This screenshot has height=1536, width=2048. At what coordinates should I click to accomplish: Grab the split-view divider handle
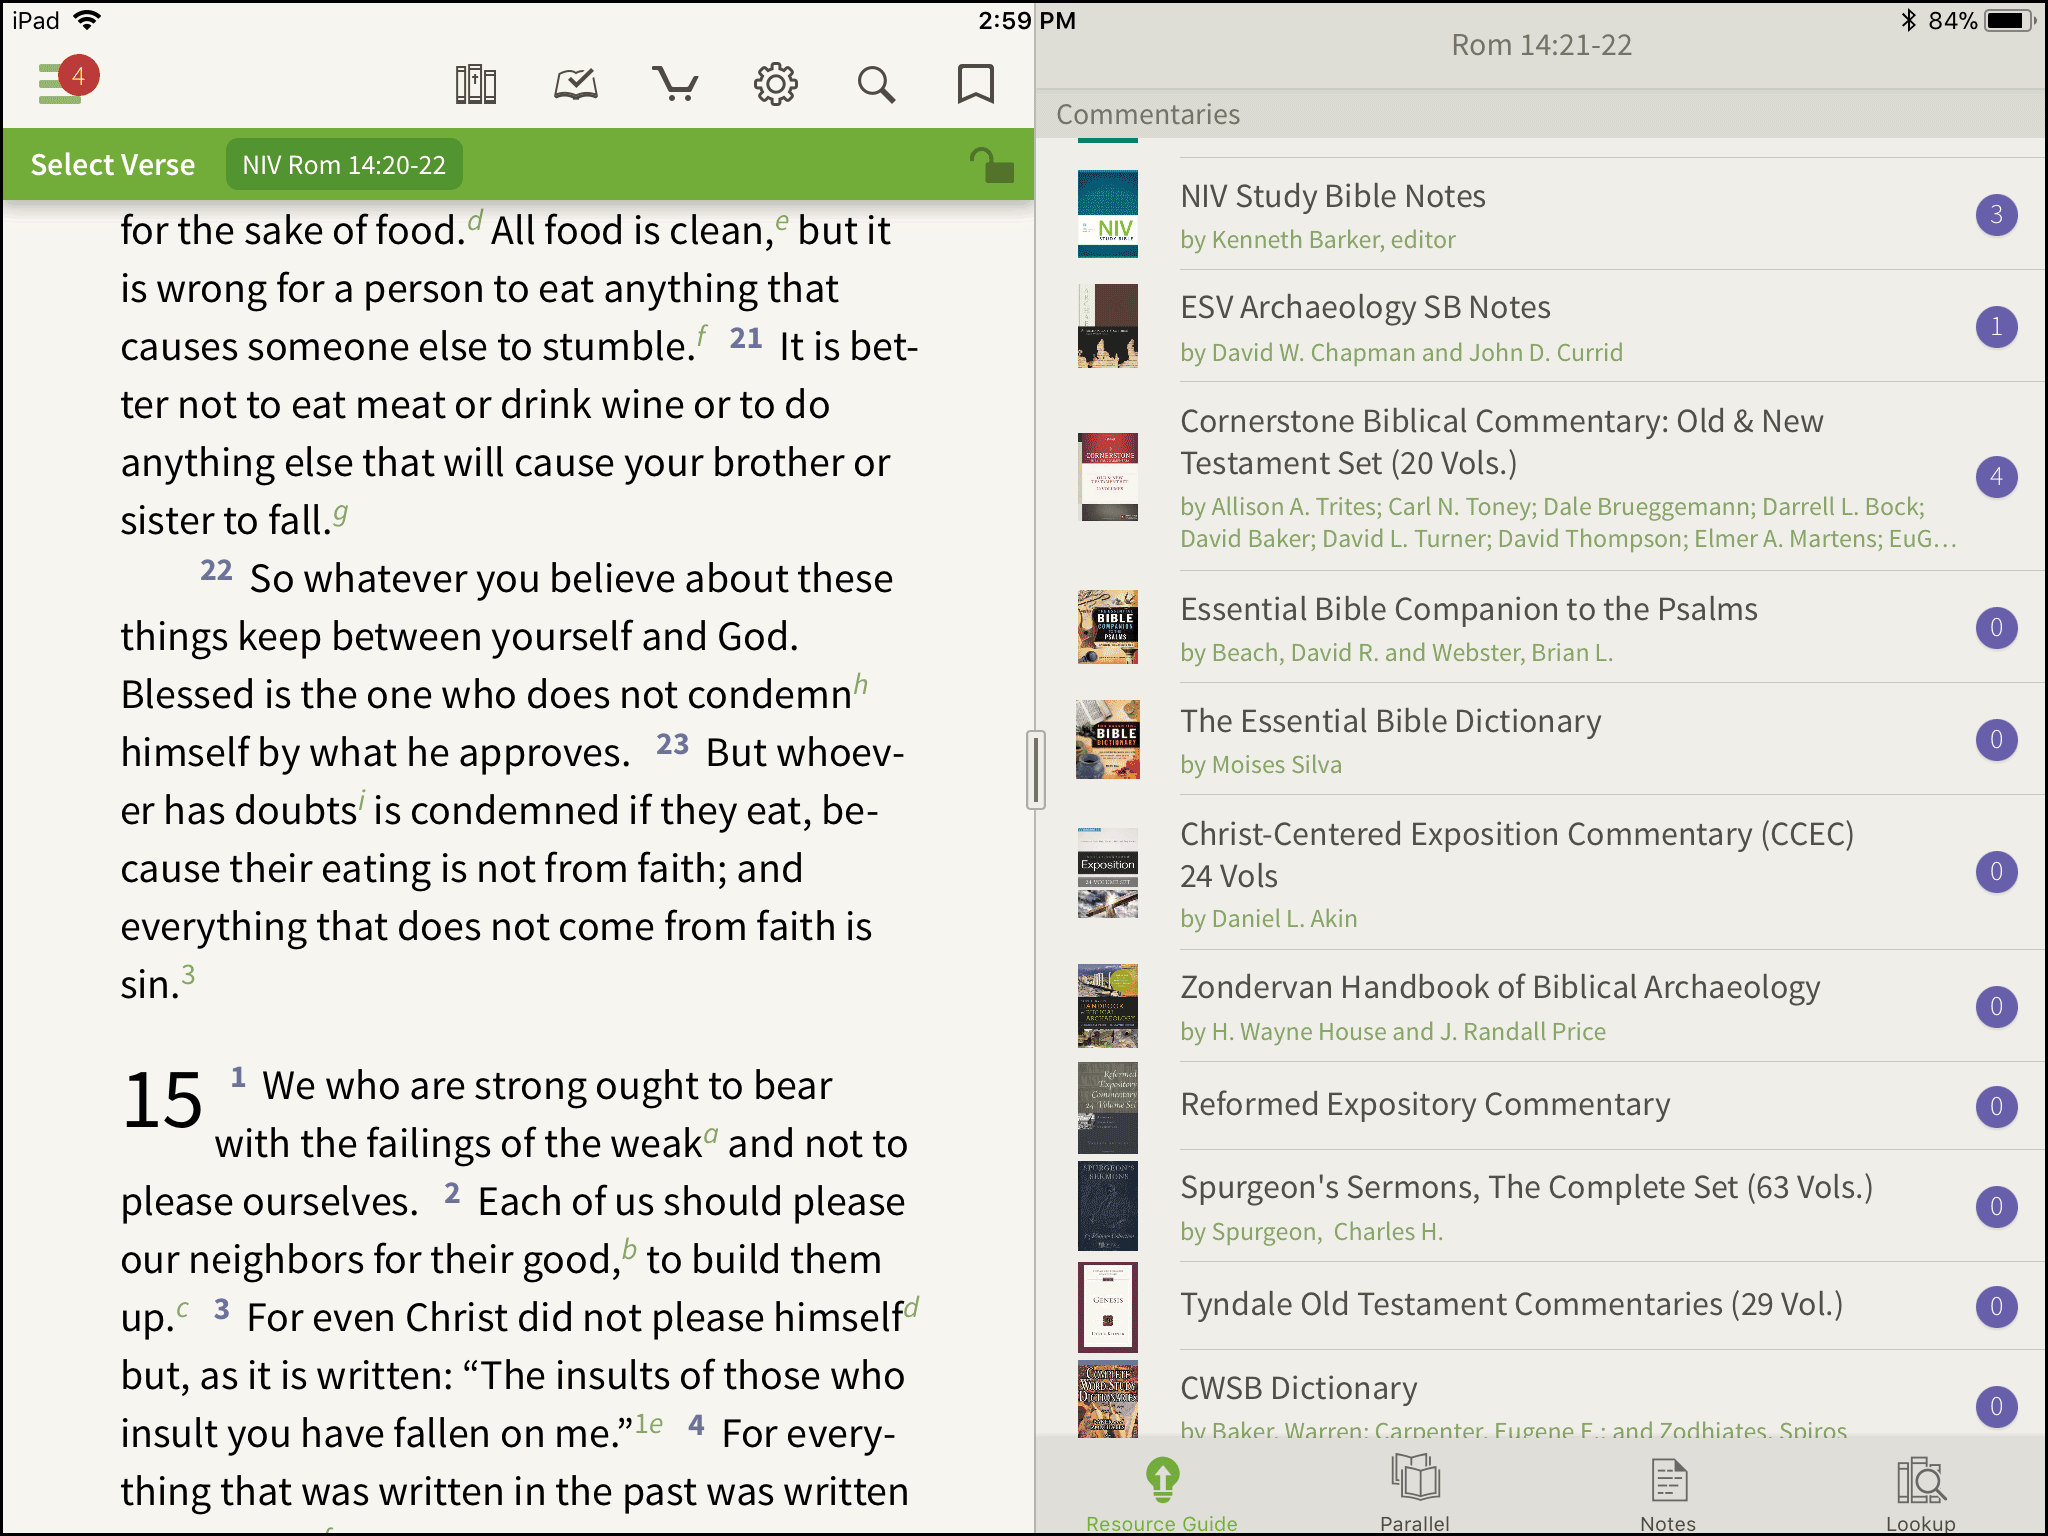pos(1036,769)
